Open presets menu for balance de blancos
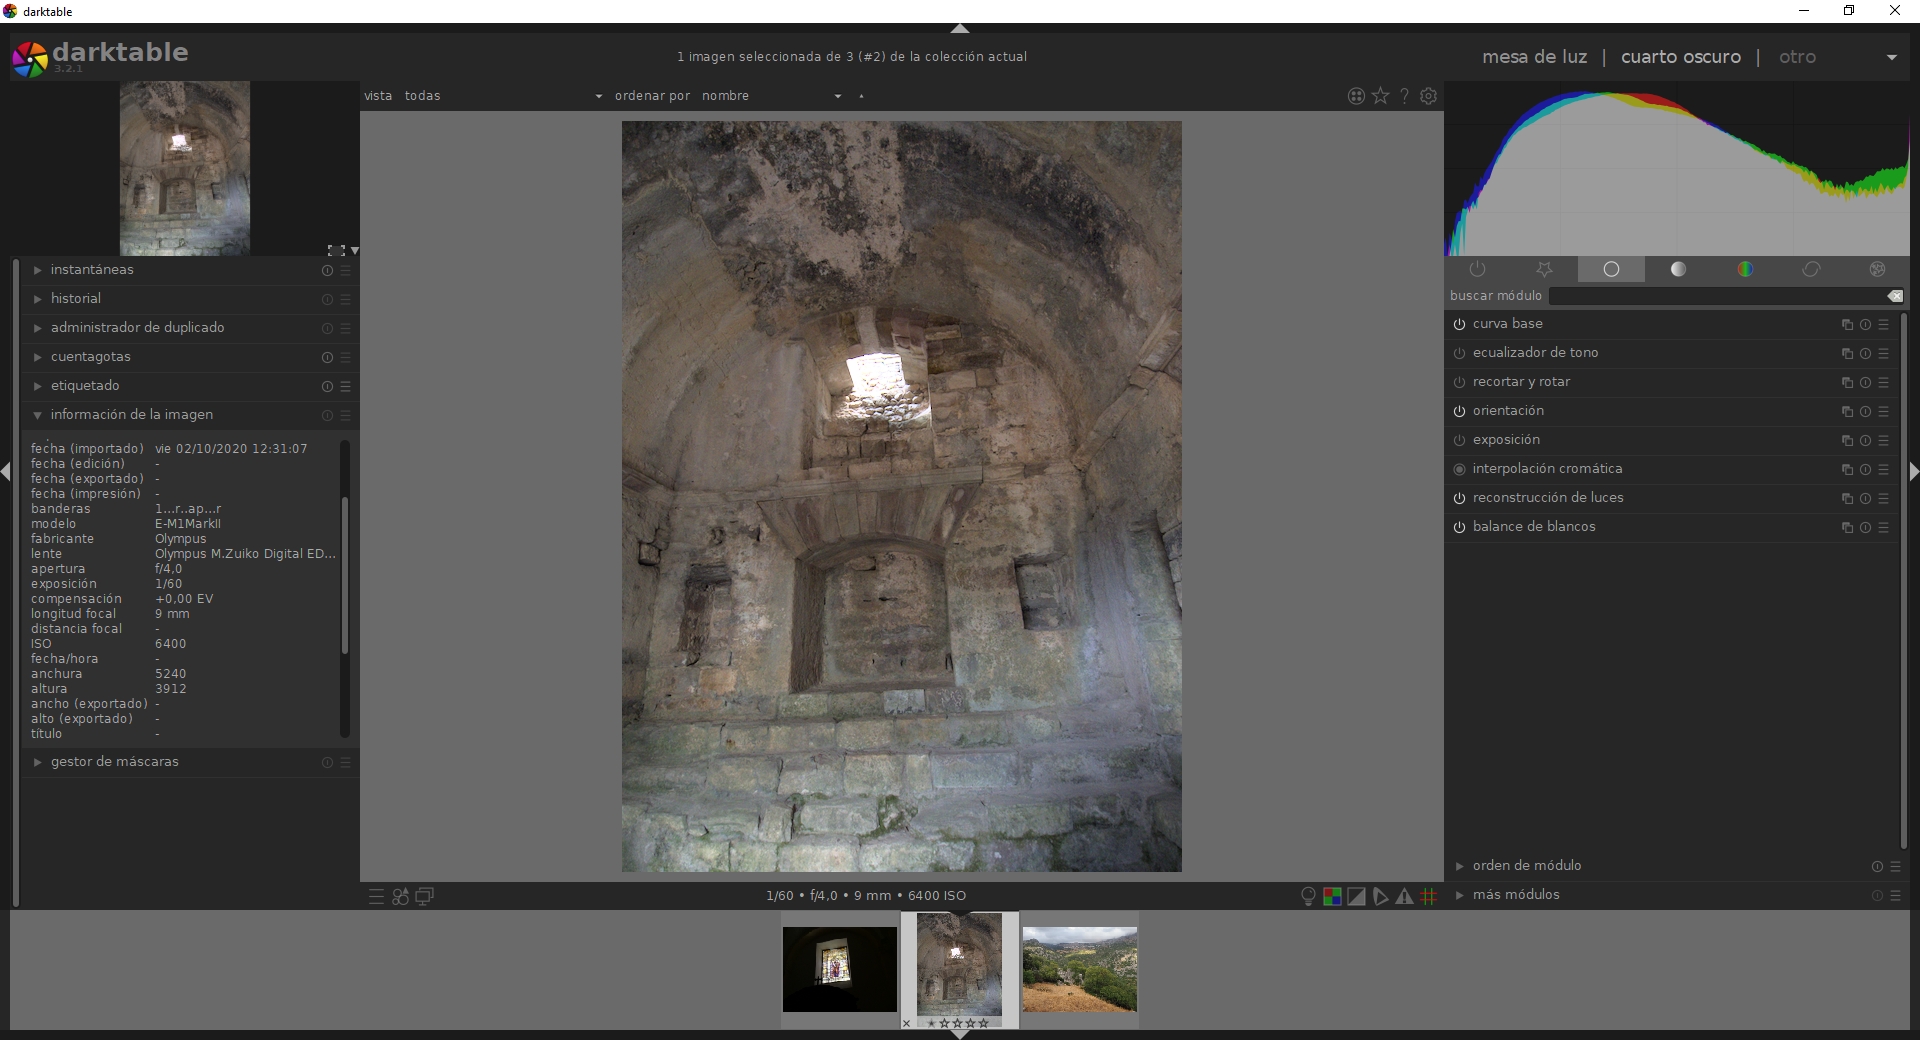Viewport: 1920px width, 1040px height. tap(1883, 528)
